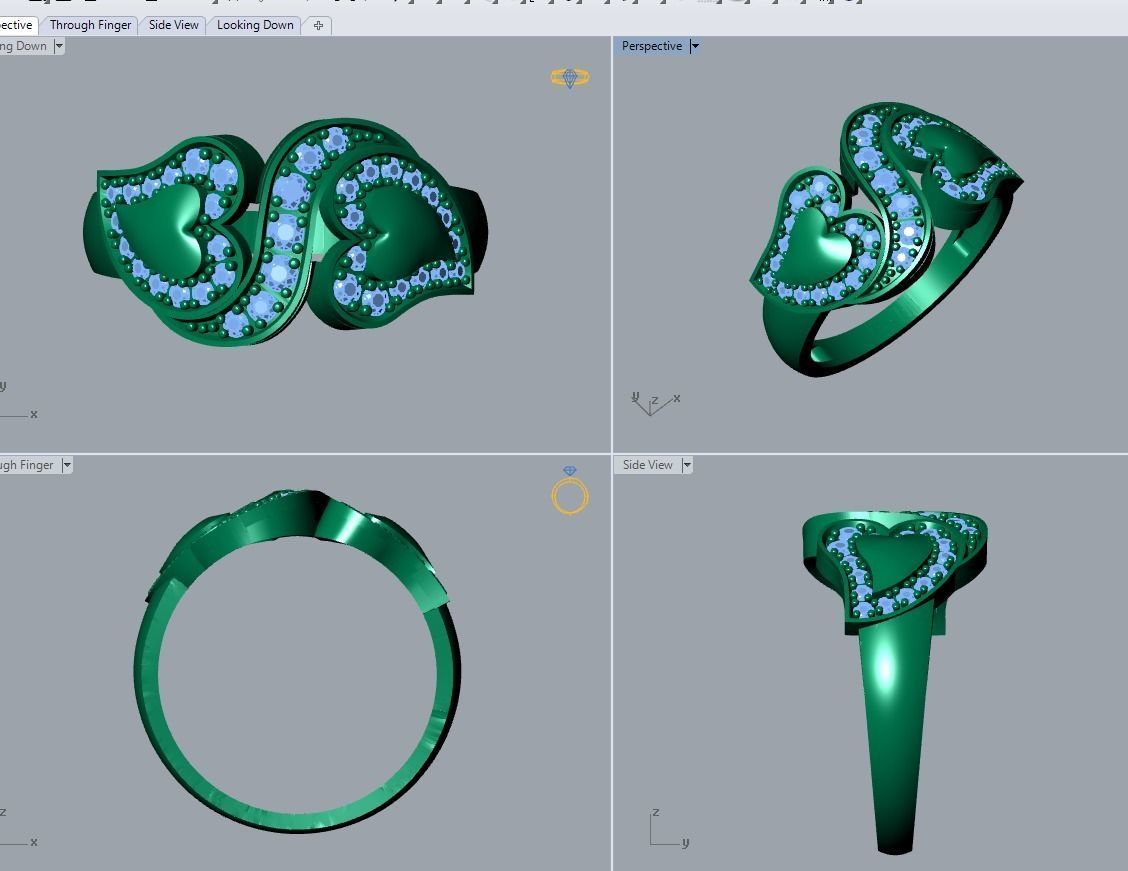
Task: Click the Side View viewport title label
Action: coord(647,465)
